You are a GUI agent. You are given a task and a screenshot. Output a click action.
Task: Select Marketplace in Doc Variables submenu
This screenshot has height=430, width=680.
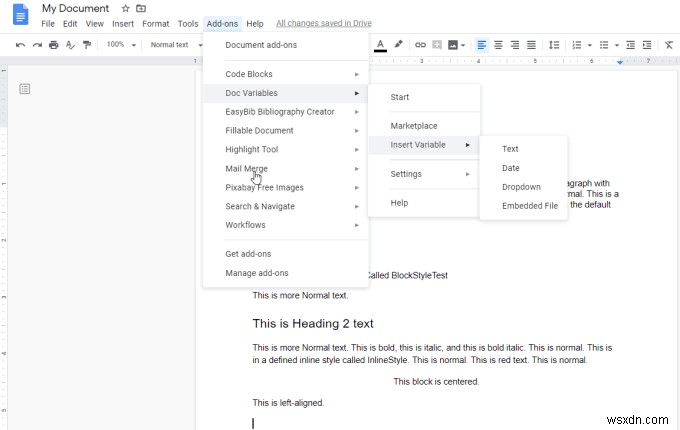[424, 126]
